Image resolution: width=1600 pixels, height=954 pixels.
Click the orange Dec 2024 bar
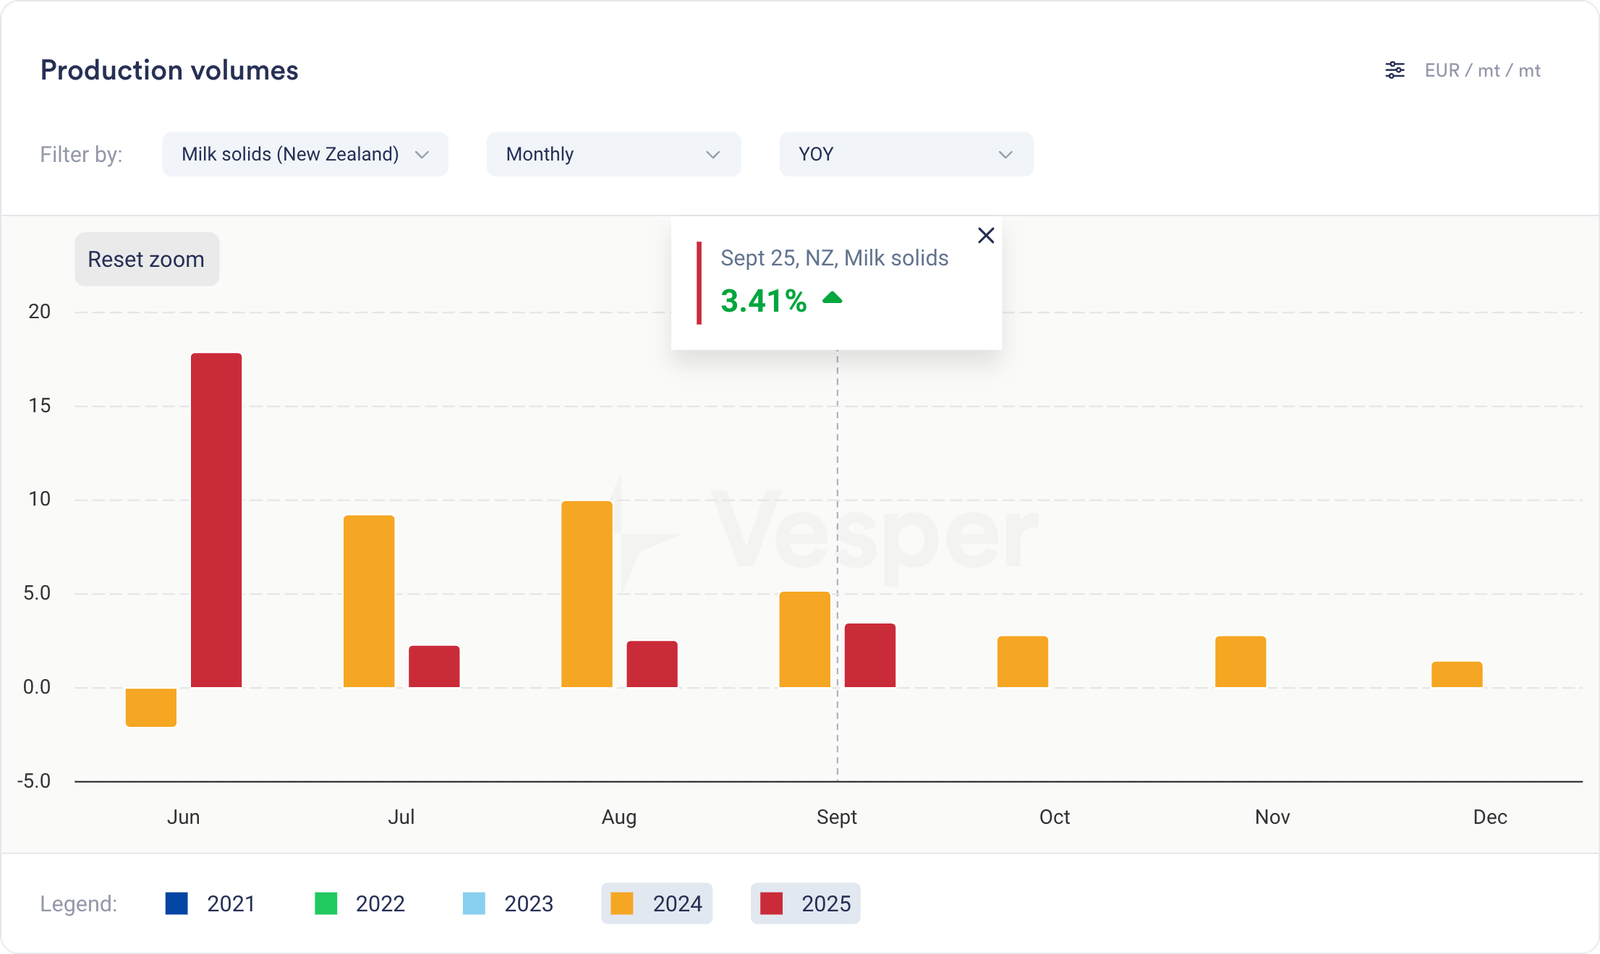[x=1457, y=675]
